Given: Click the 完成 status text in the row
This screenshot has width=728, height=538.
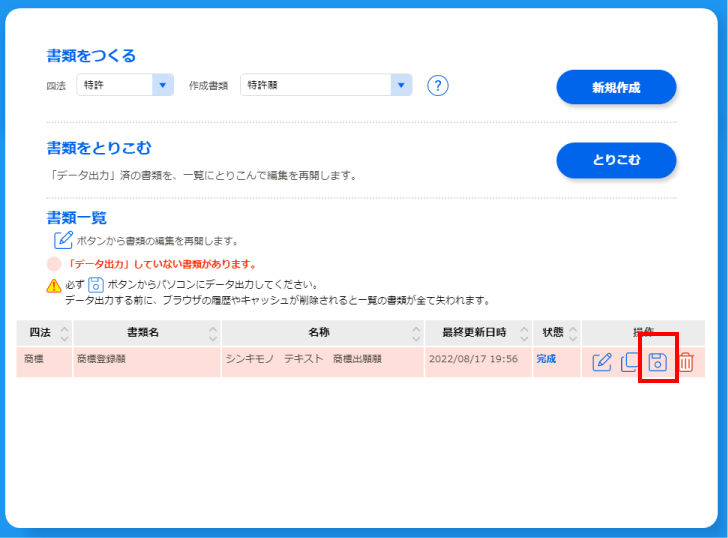Looking at the screenshot, I should coord(546,359).
